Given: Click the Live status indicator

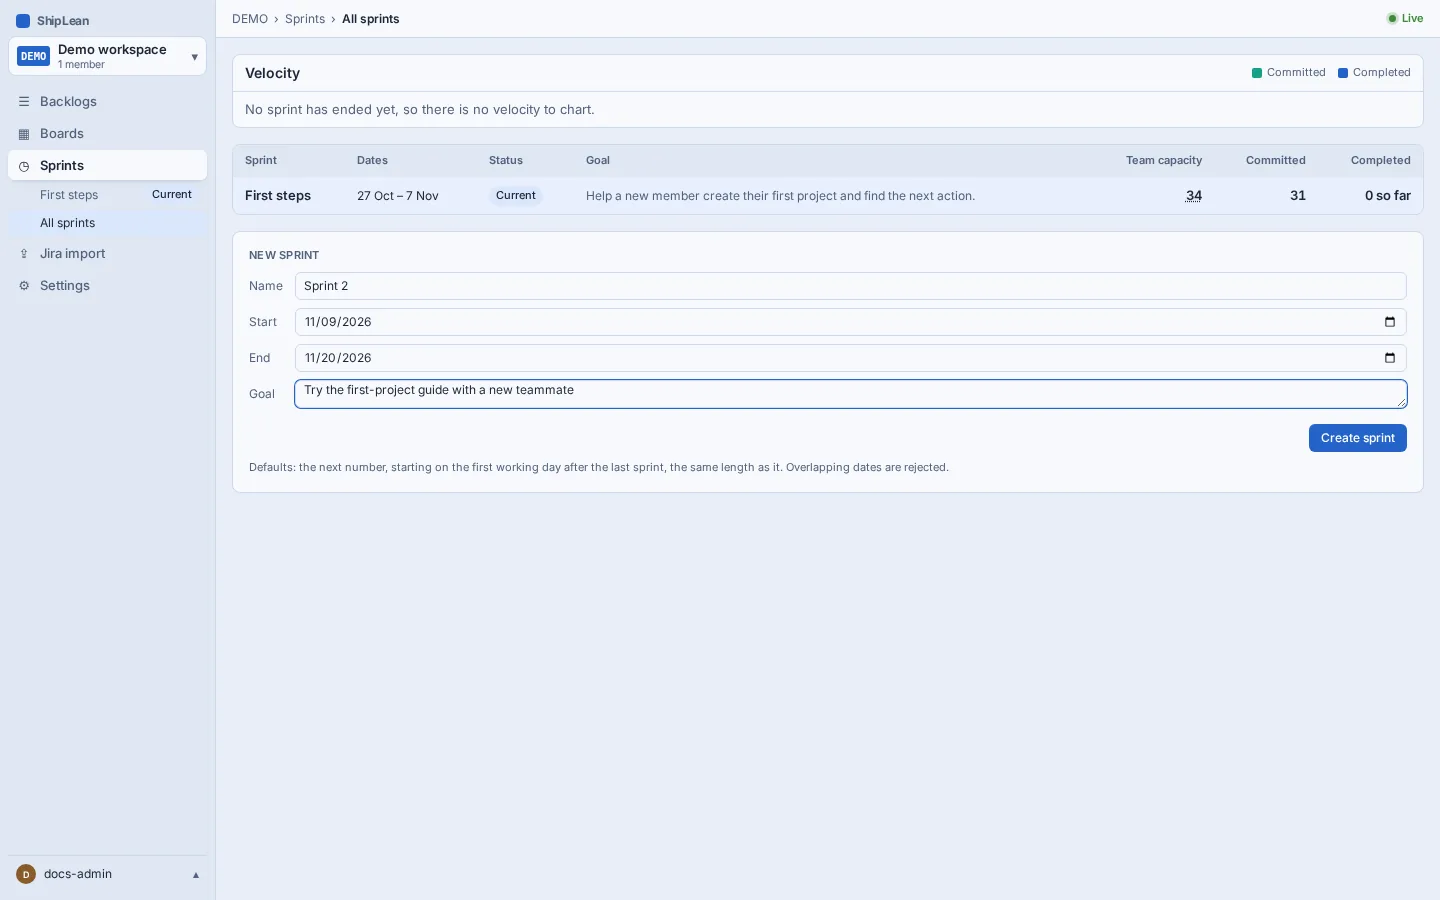Looking at the screenshot, I should (x=1405, y=19).
